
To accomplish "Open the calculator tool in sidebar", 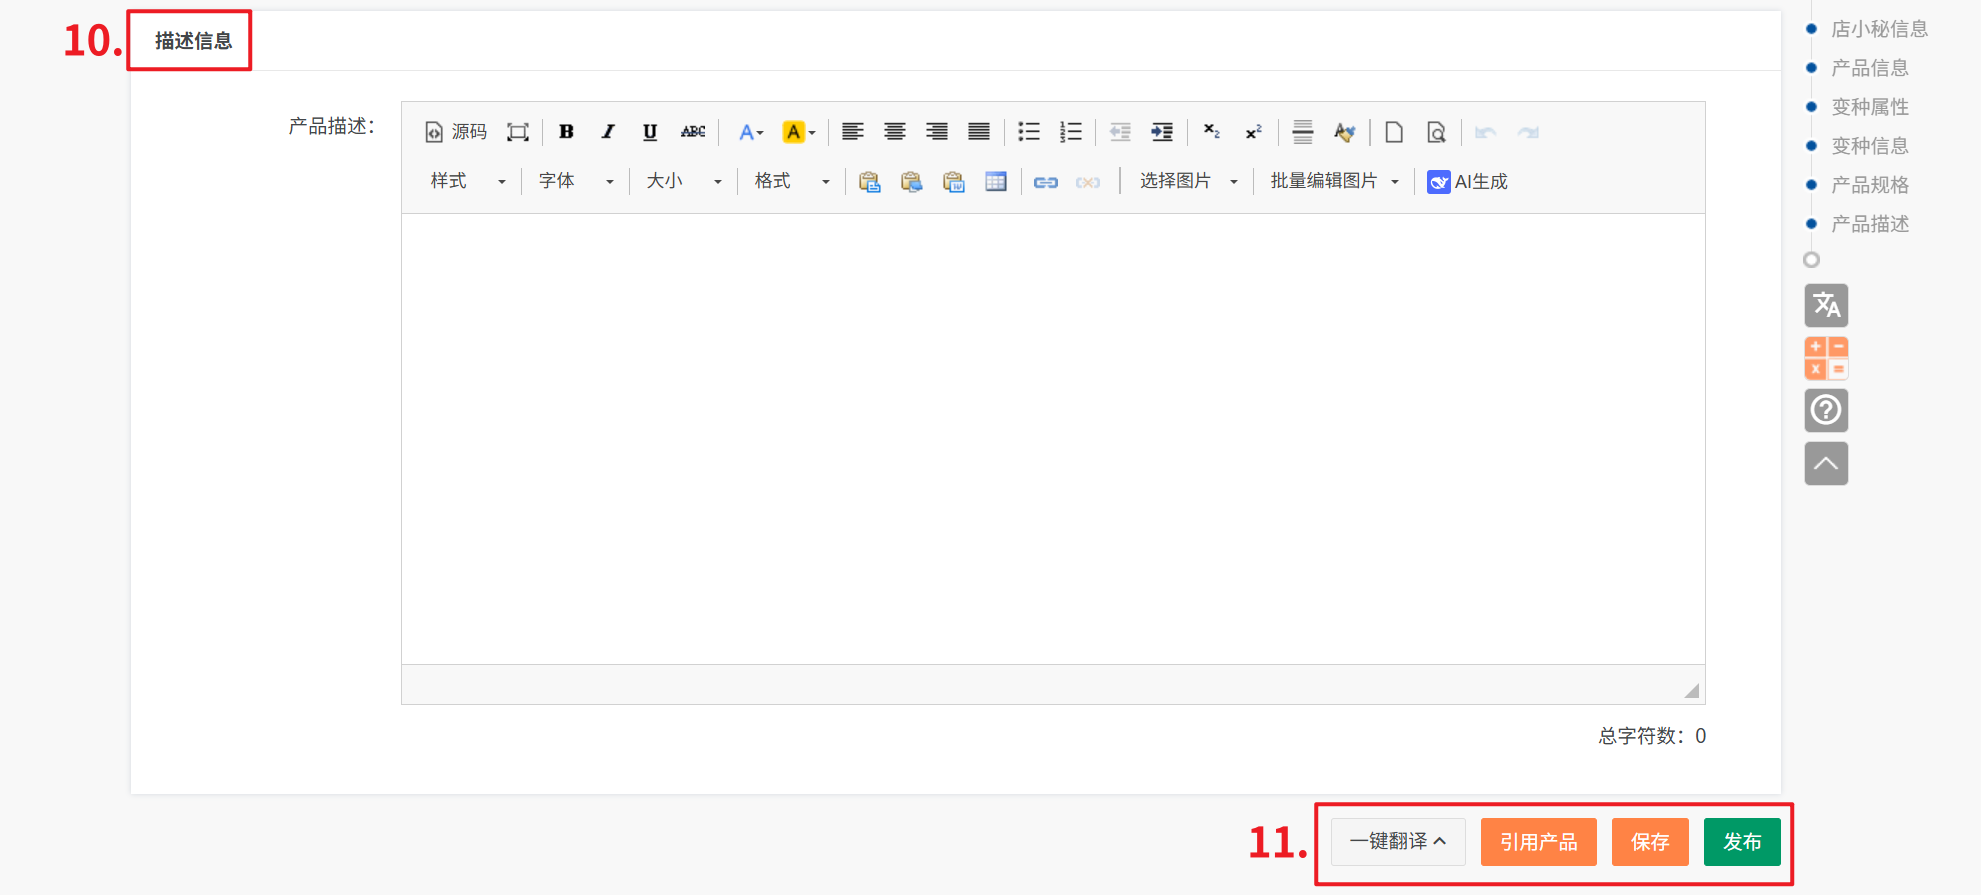I will (1826, 358).
